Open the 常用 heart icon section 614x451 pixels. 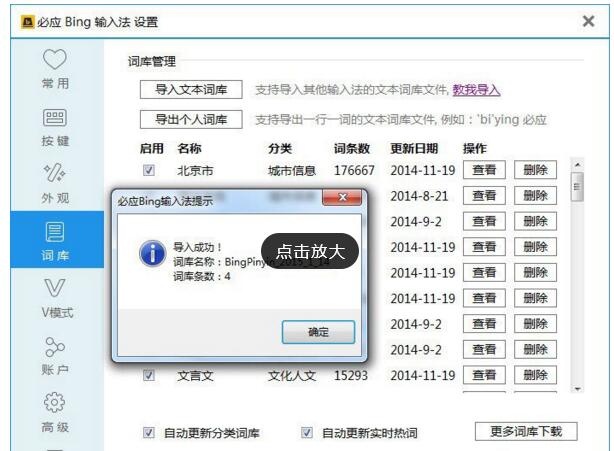pyautogui.click(x=55, y=60)
